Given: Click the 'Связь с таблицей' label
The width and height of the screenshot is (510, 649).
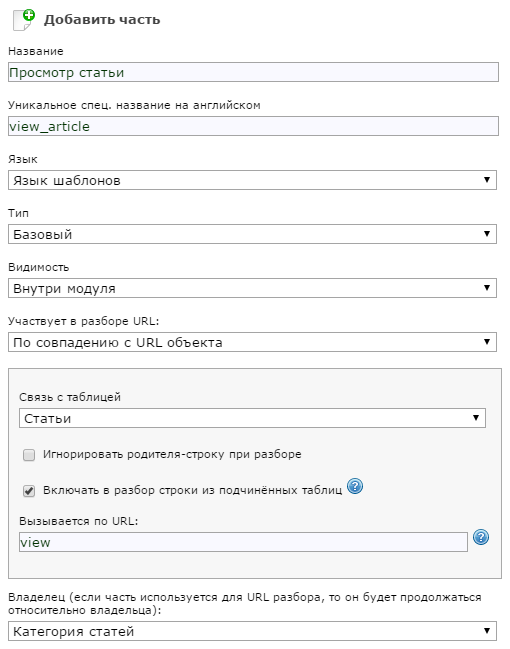Looking at the screenshot, I should tap(70, 397).
